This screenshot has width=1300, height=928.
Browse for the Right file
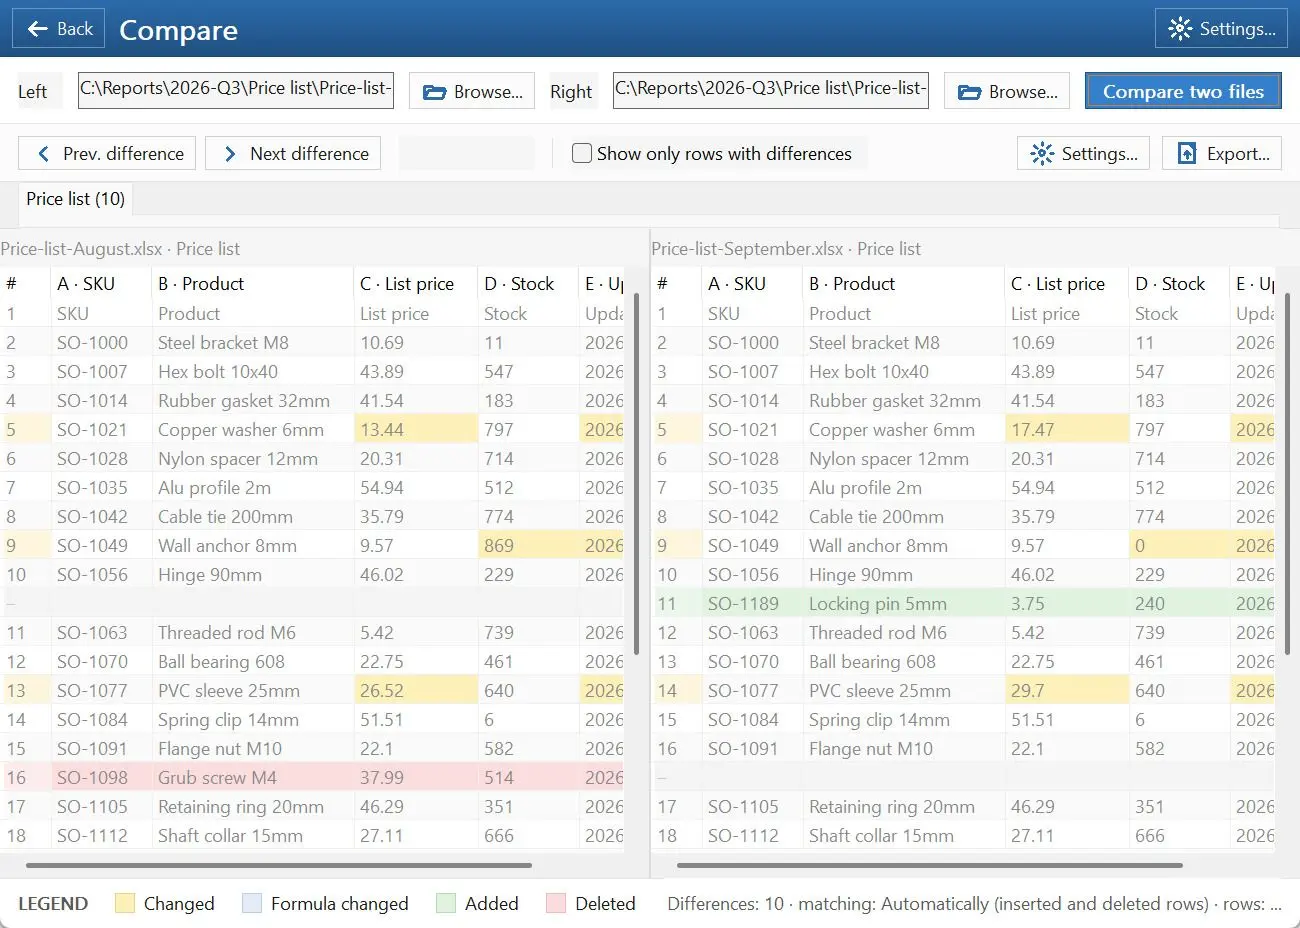click(1007, 91)
